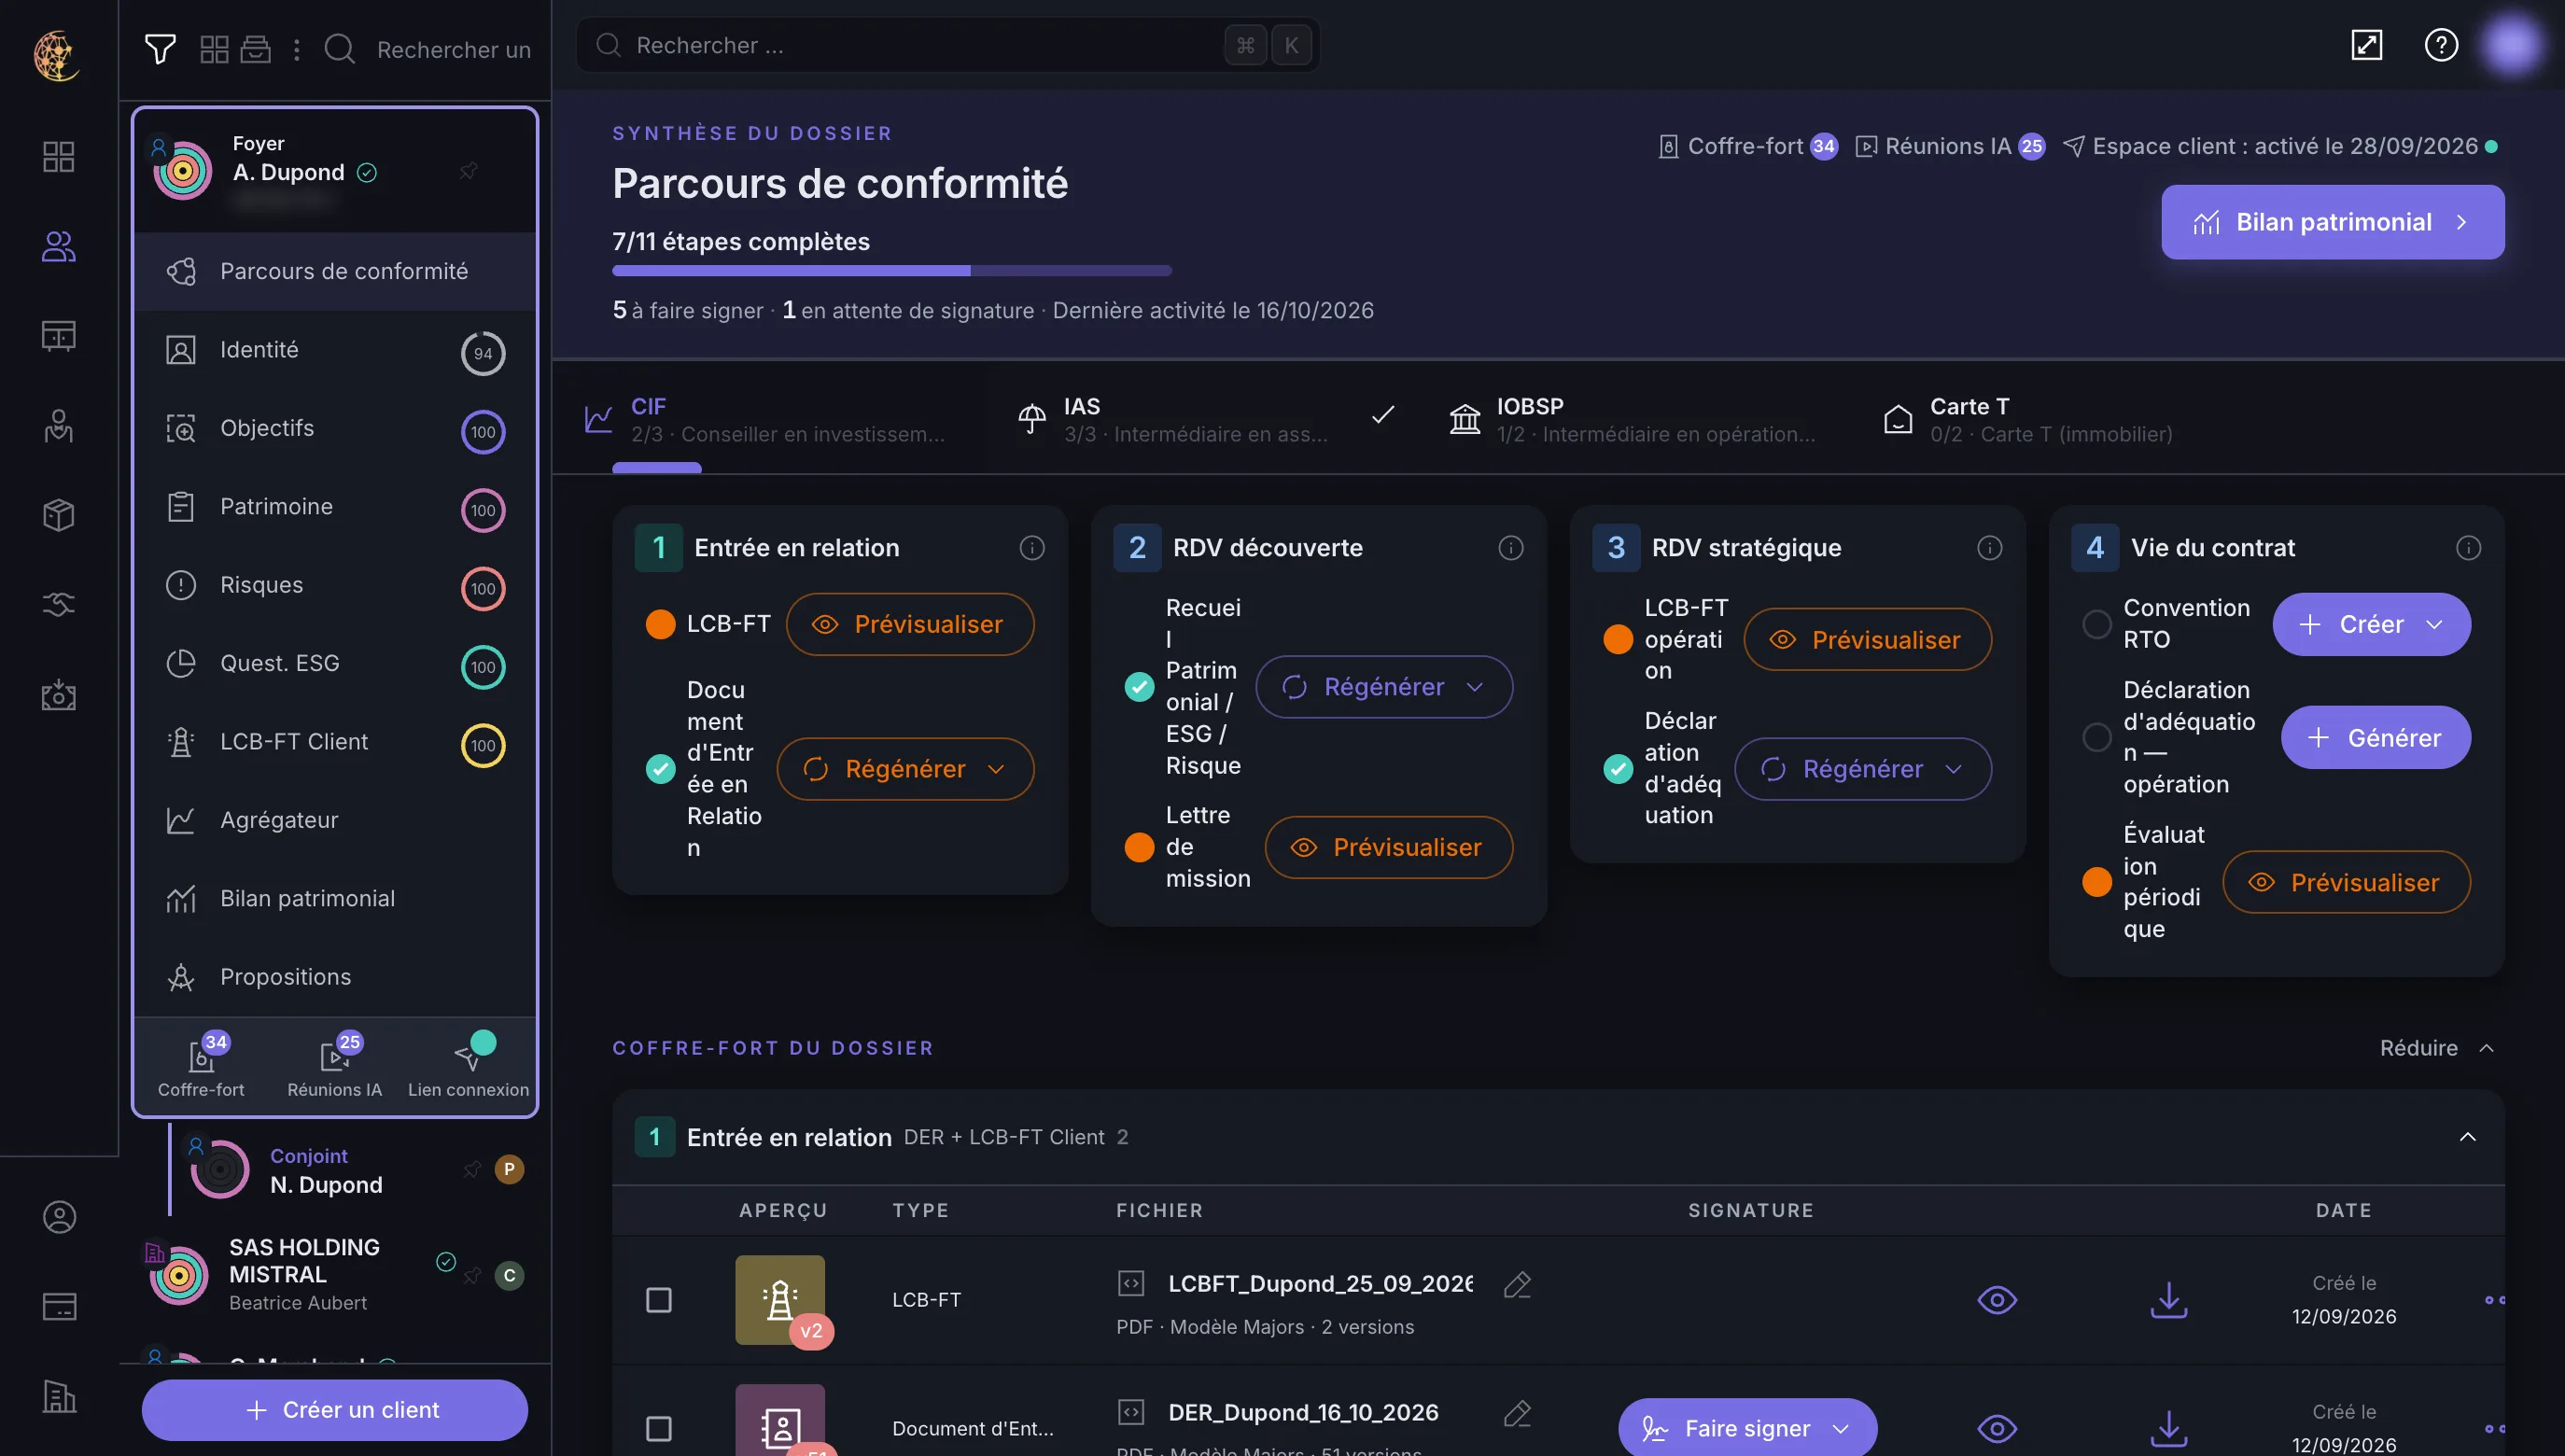Check the DER_Dupond file row checkbox
The height and width of the screenshot is (1456, 2565).
coord(658,1429)
